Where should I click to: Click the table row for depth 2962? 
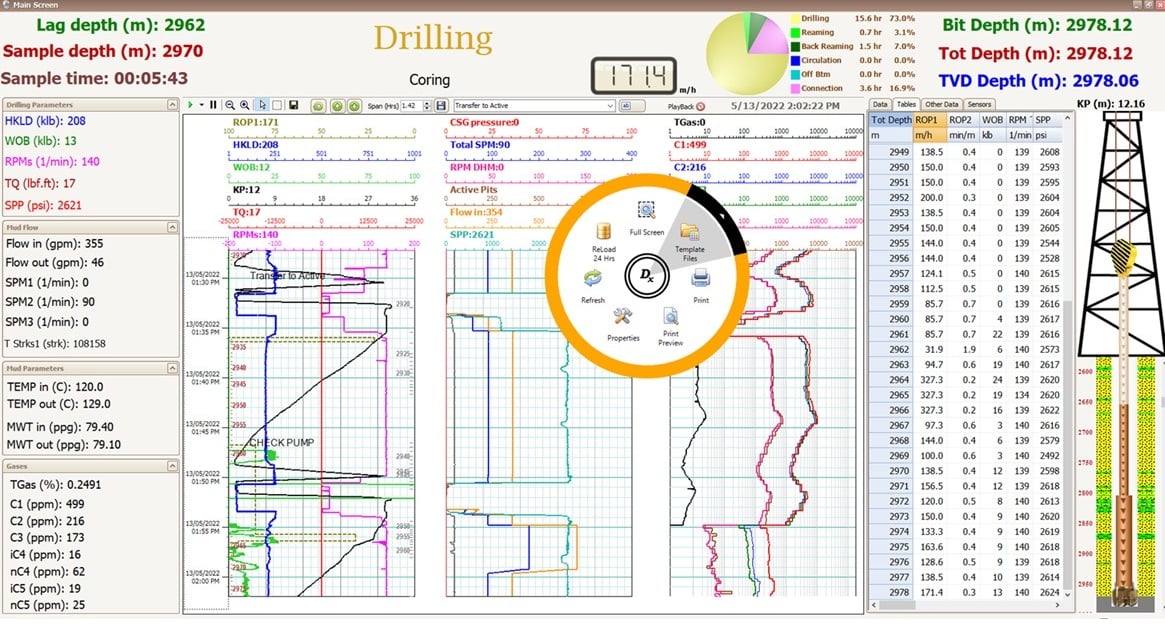point(966,349)
